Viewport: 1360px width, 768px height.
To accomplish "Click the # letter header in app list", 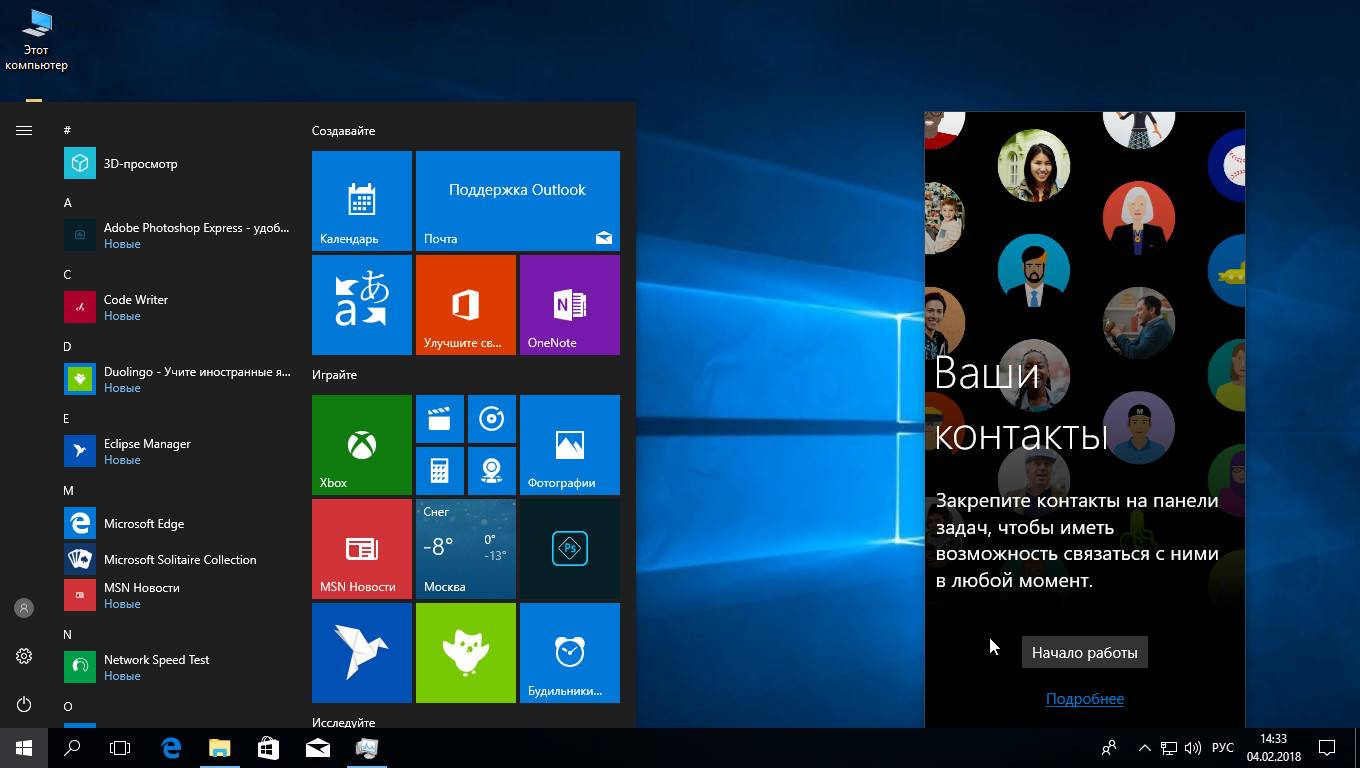I will [x=67, y=130].
